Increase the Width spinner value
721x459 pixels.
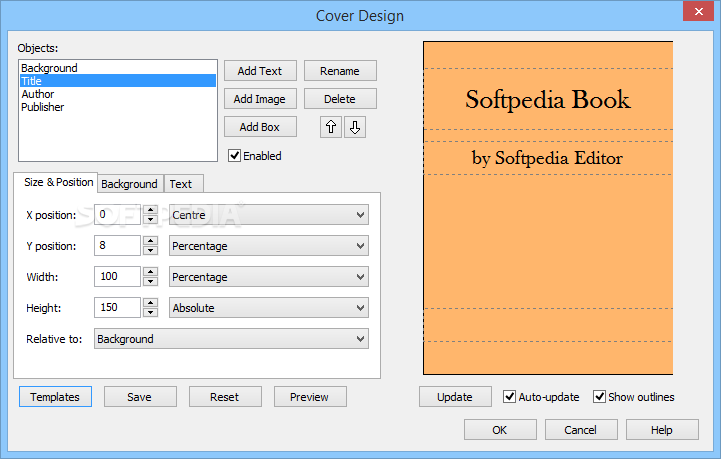[x=150, y=271]
